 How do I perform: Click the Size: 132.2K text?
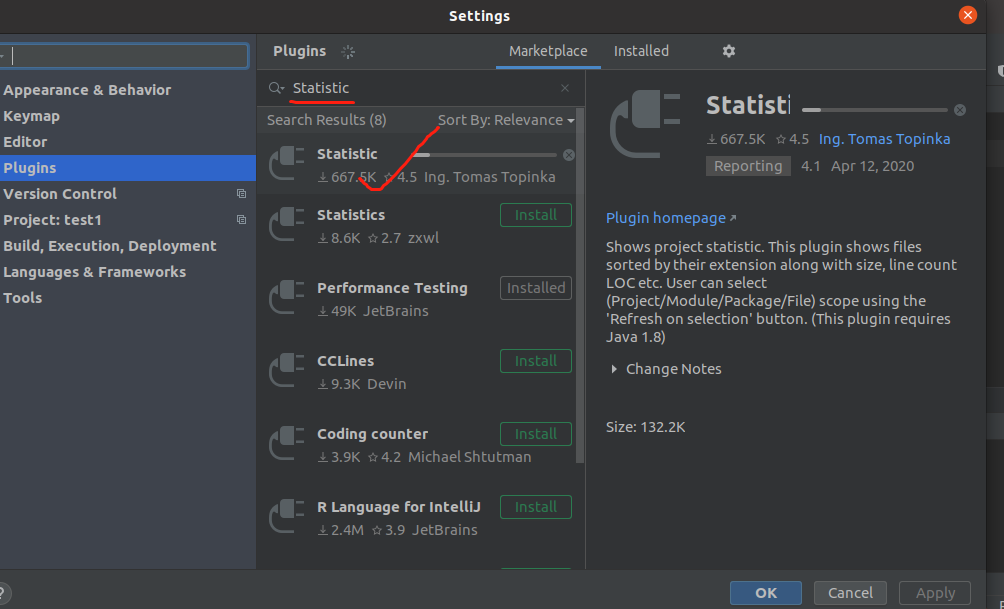pos(645,427)
